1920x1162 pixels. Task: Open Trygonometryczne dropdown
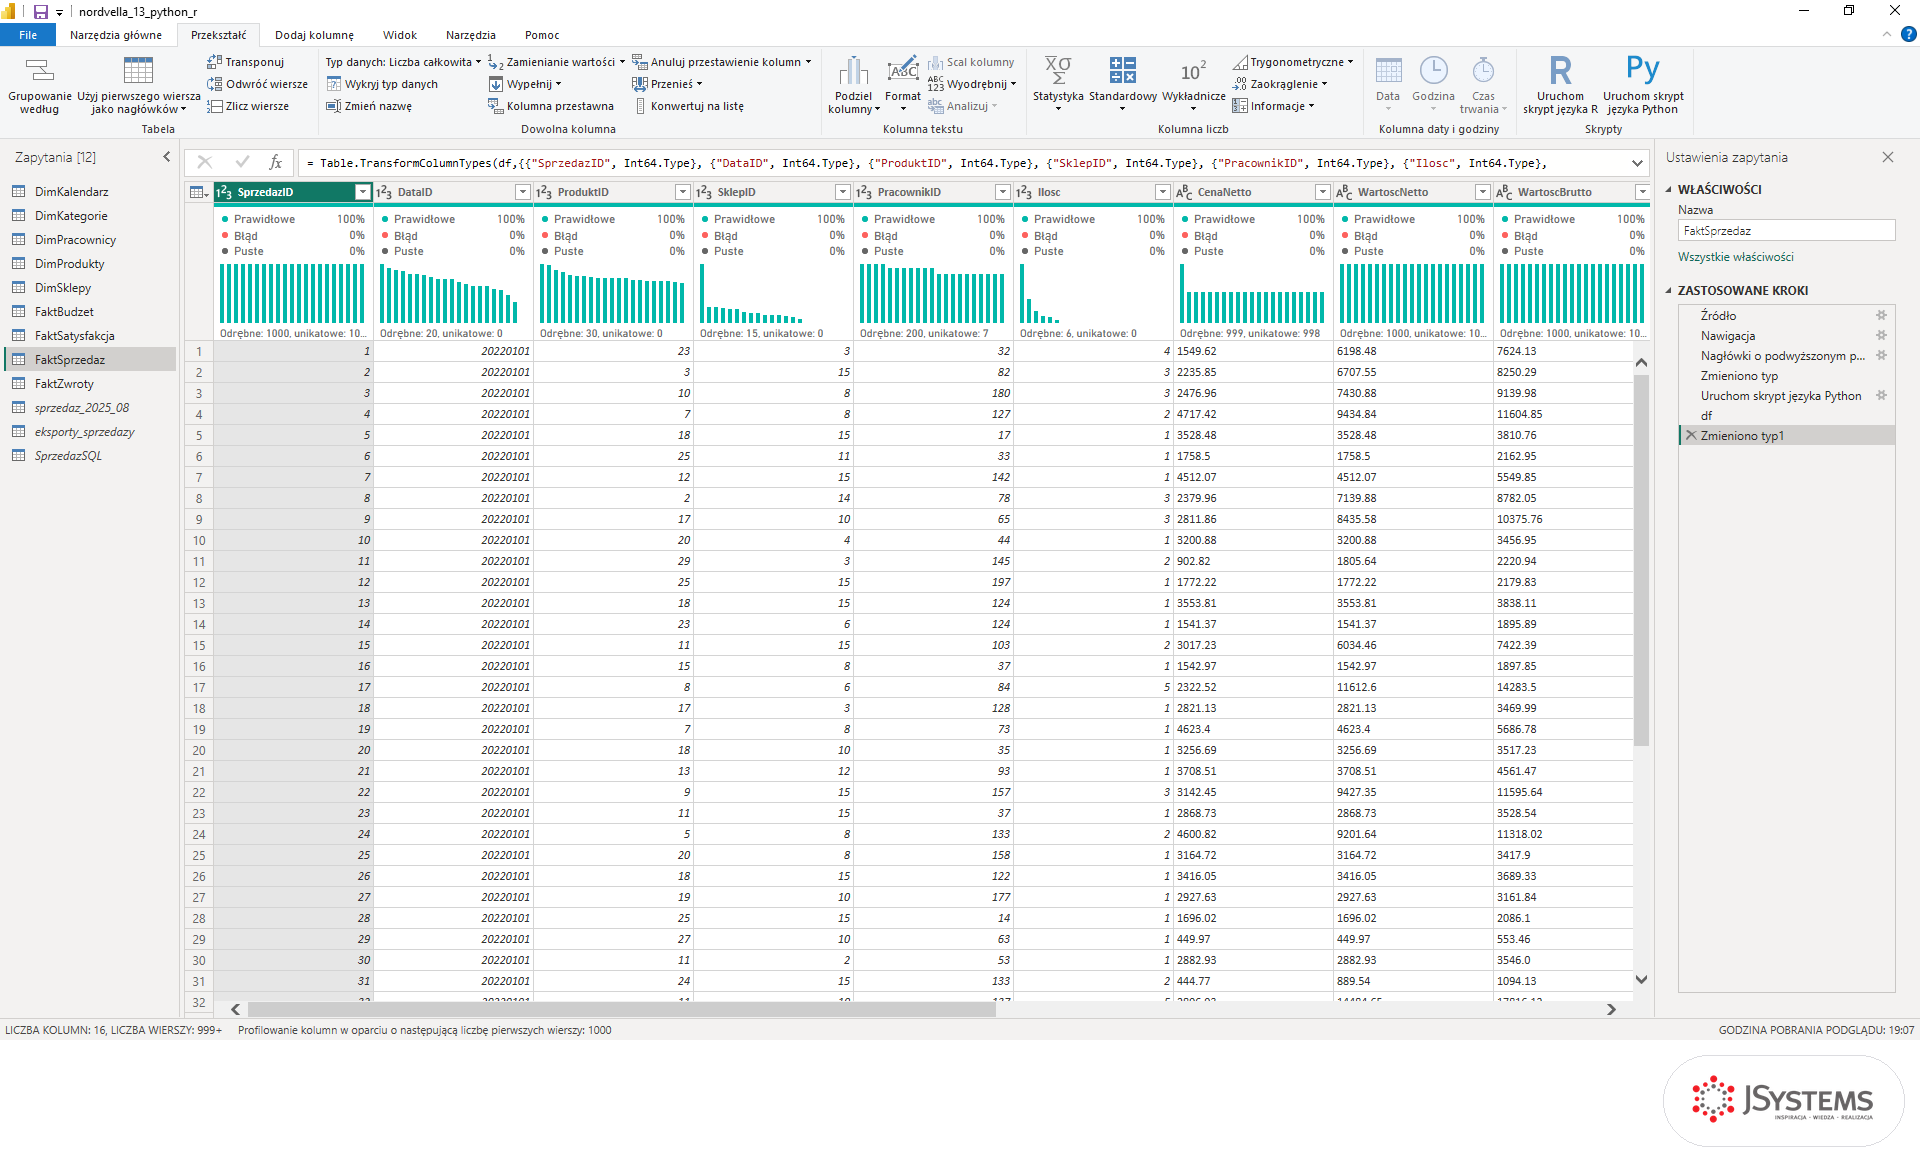[1293, 62]
